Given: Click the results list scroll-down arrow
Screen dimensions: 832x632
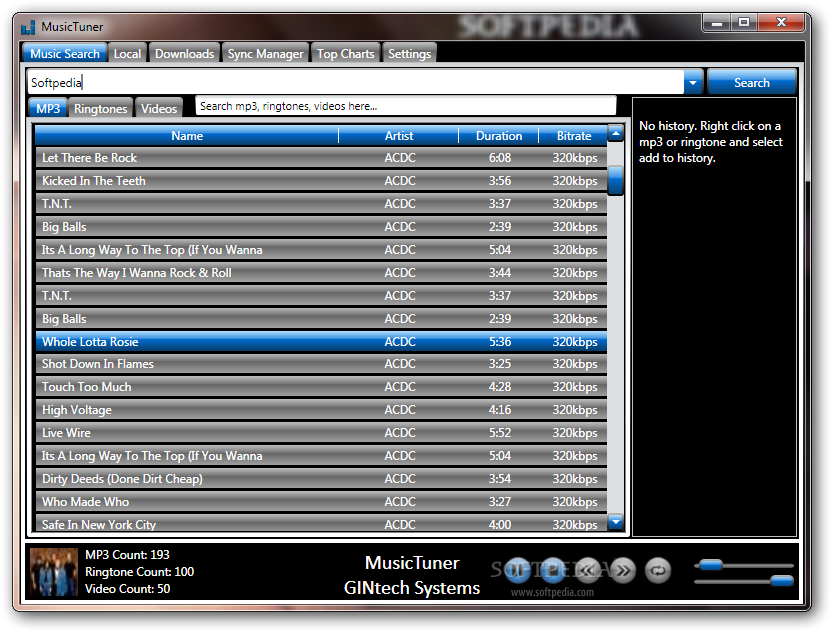Looking at the screenshot, I should click(616, 522).
